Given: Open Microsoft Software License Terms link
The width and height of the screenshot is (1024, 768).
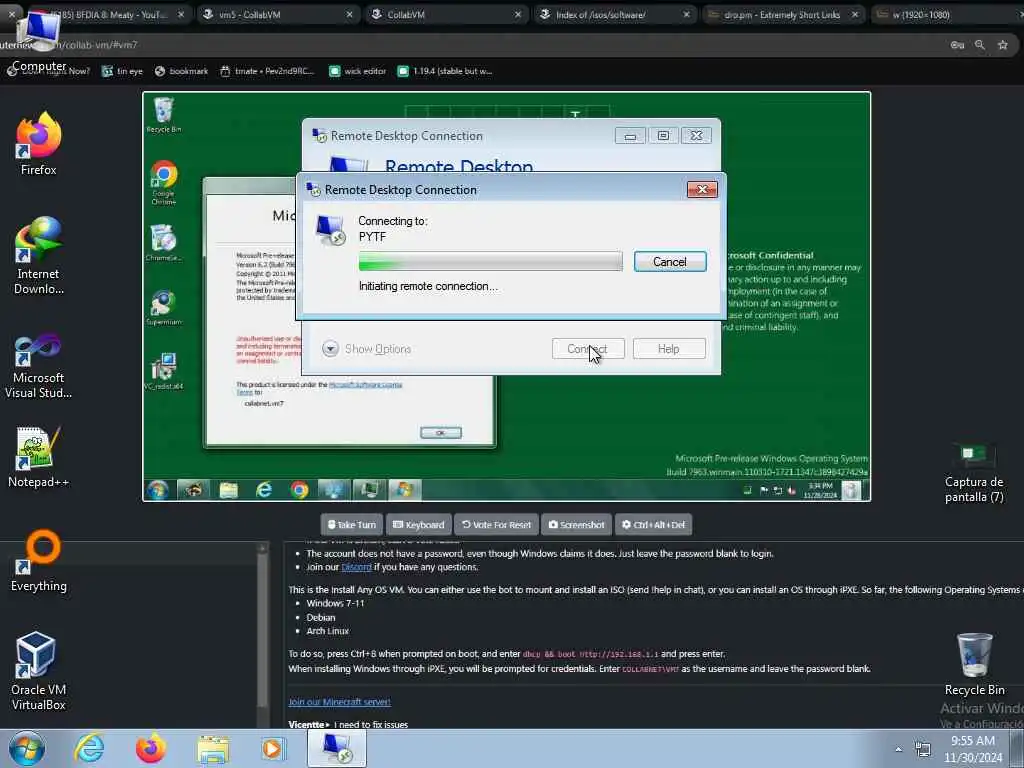Looking at the screenshot, I should coord(366,385).
